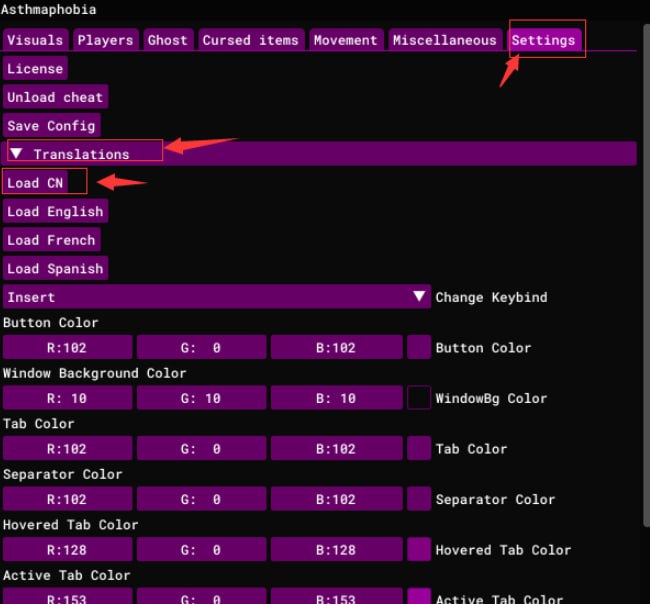Click the License button
This screenshot has width=650, height=604.
pos(35,69)
